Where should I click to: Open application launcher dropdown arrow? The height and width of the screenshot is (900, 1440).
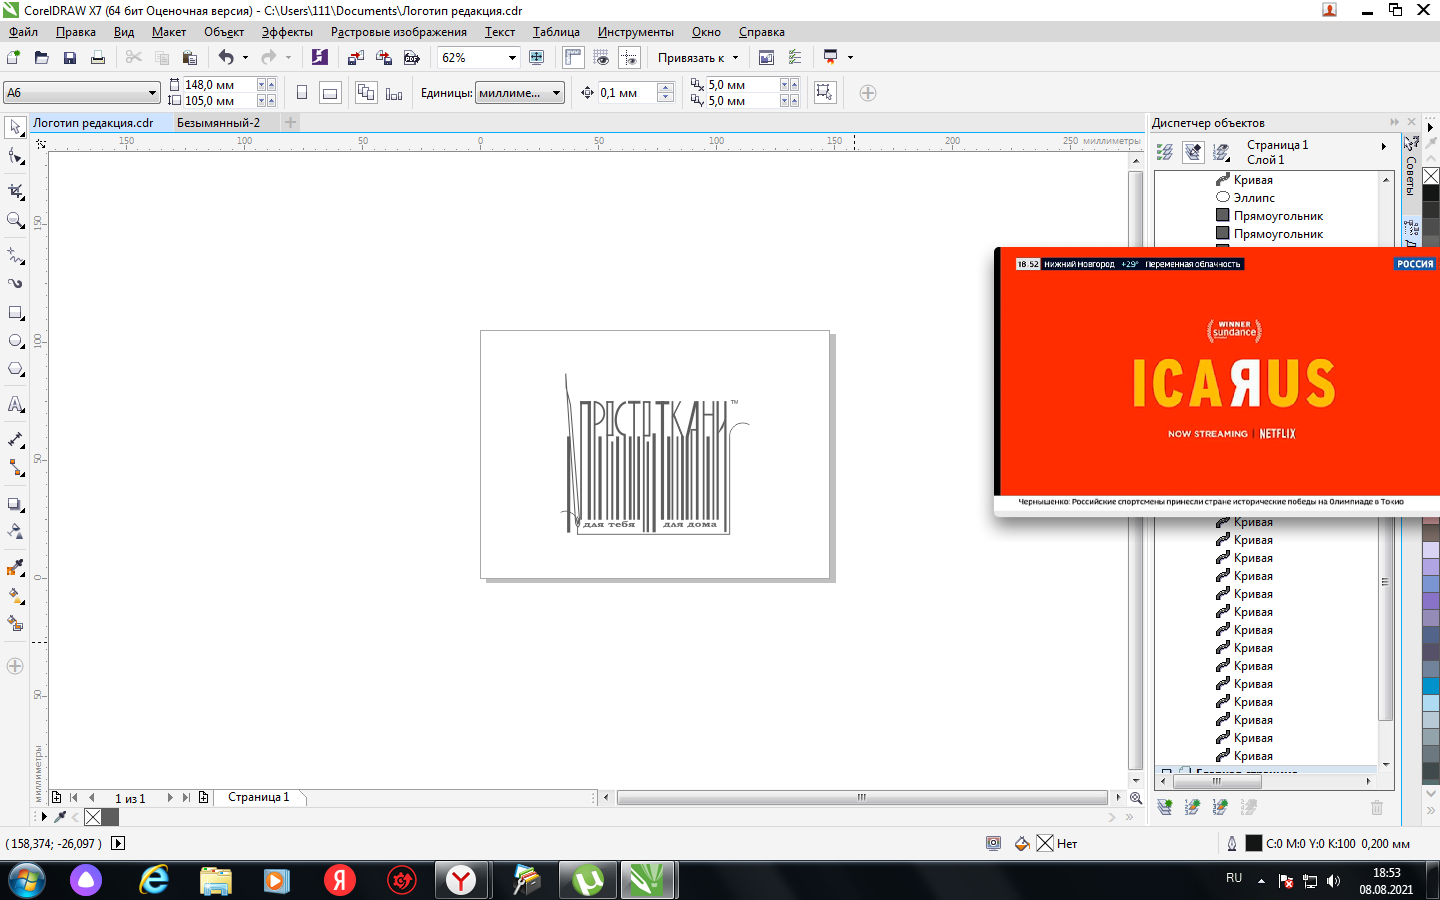click(x=850, y=57)
